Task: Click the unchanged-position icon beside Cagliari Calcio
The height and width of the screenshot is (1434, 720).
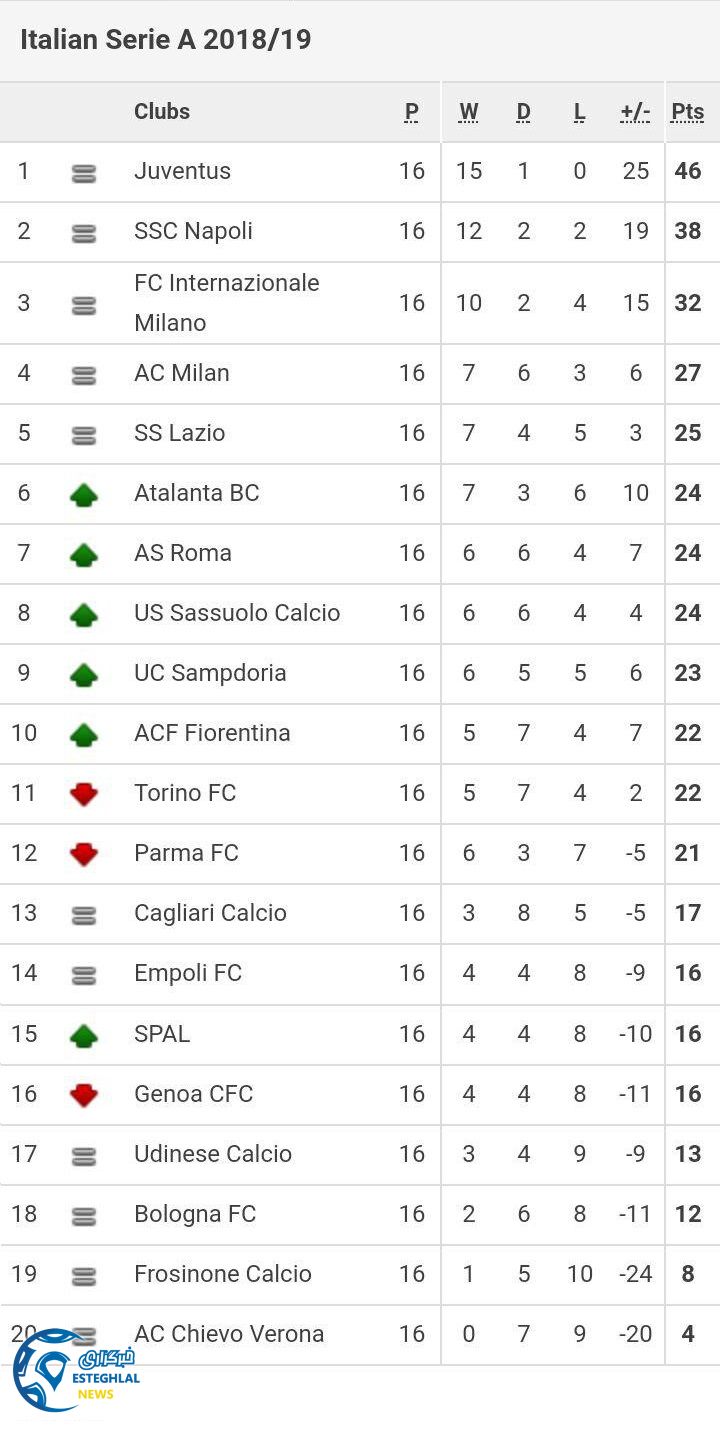Action: pyautogui.click(x=84, y=914)
